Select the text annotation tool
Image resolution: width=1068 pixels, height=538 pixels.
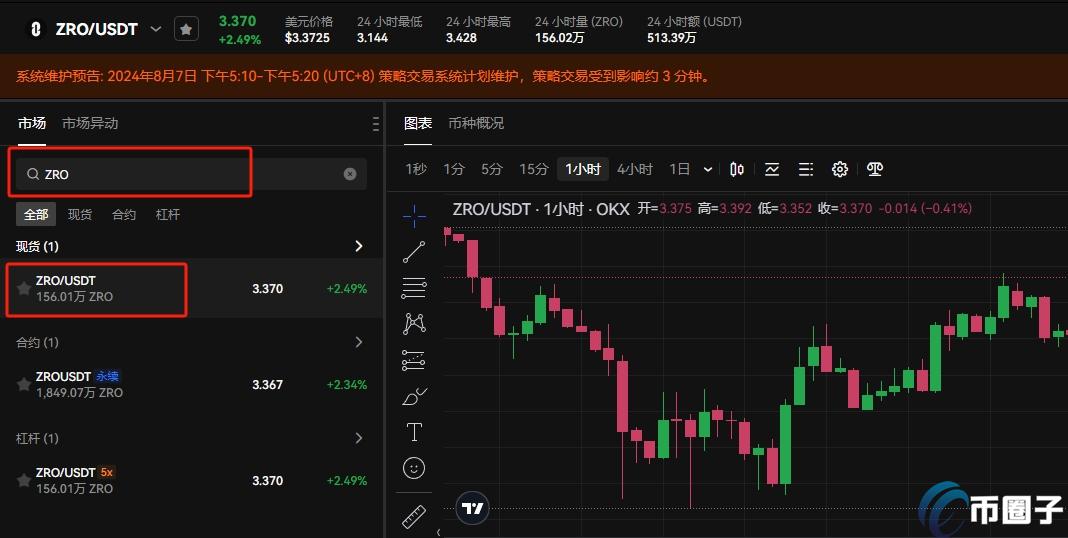tap(414, 432)
